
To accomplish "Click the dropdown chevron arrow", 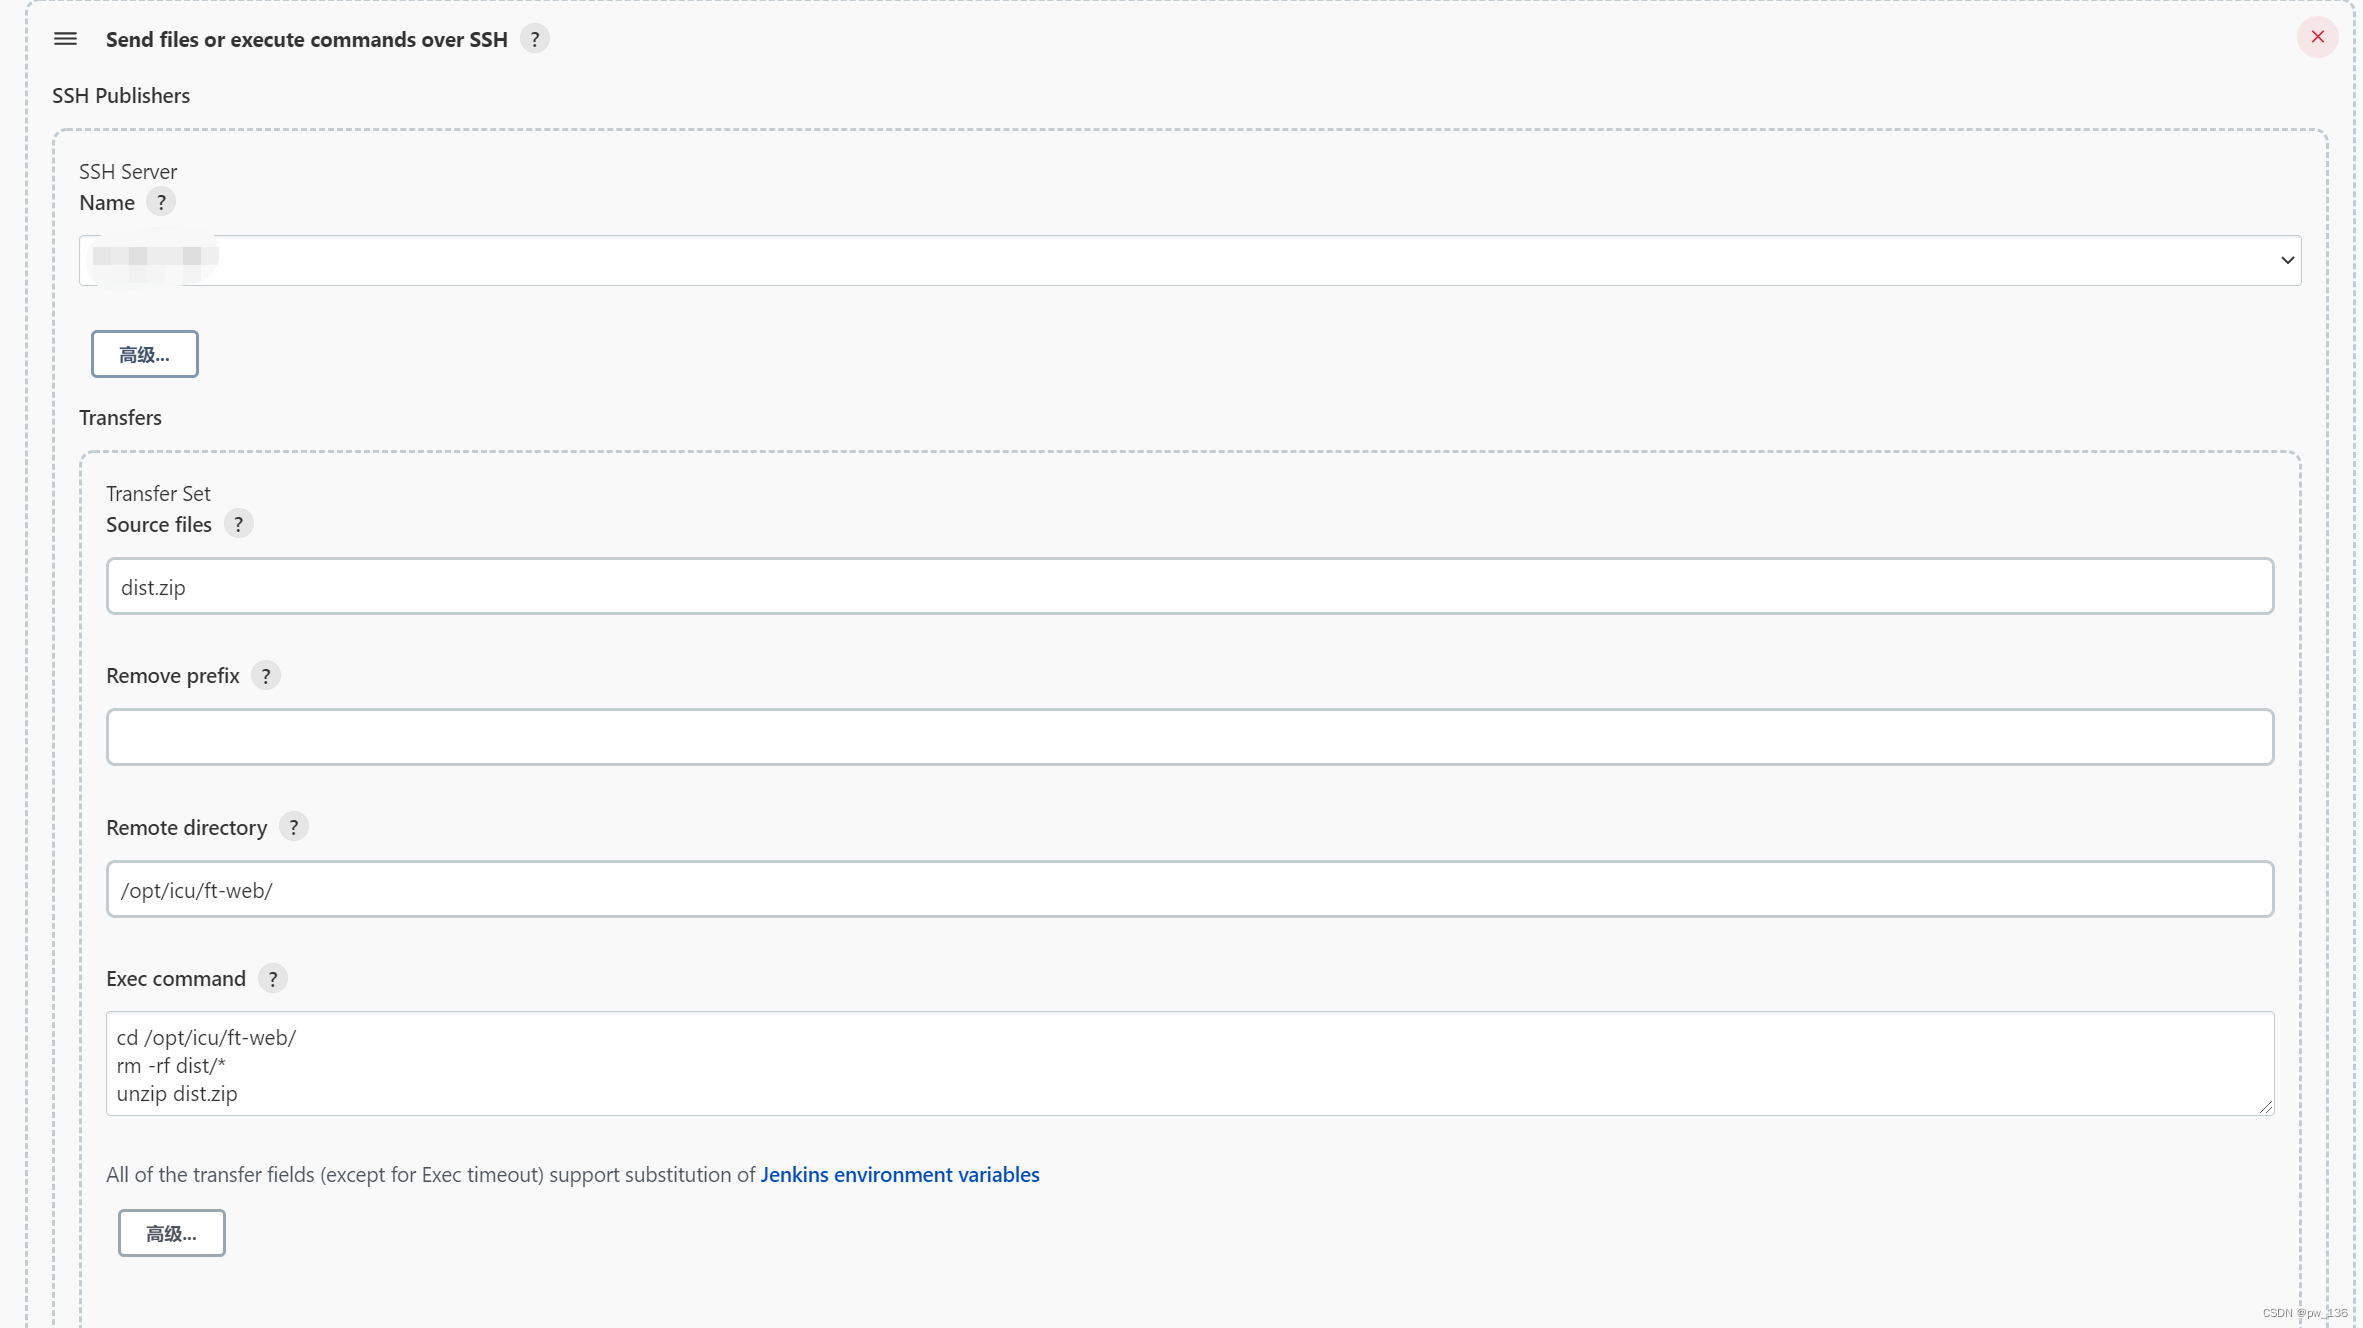I will pos(2287,261).
